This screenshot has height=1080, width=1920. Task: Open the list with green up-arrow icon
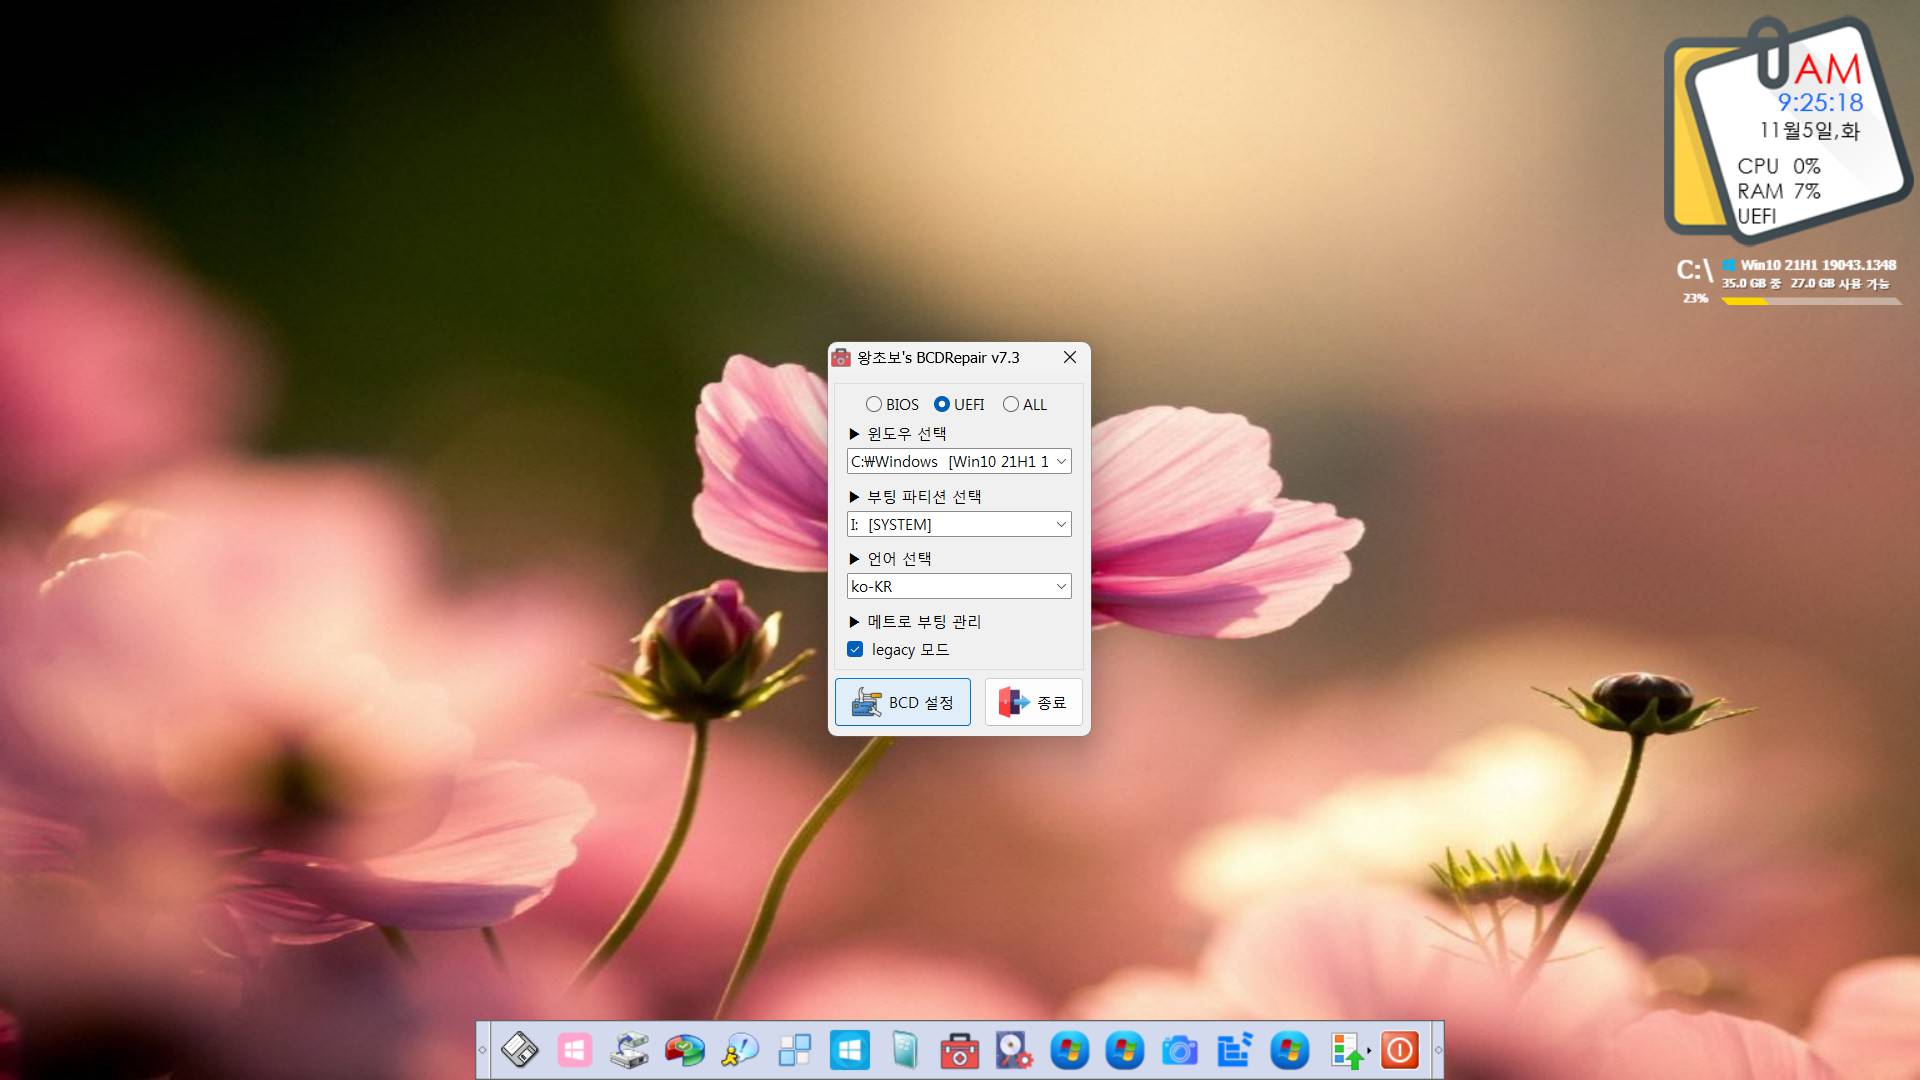(x=1348, y=1050)
